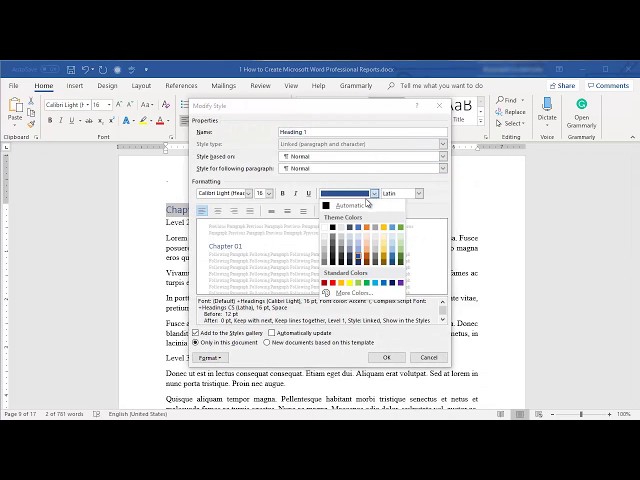Switch to the Design tab
Screen dimensions: 640x480
pos(107,86)
